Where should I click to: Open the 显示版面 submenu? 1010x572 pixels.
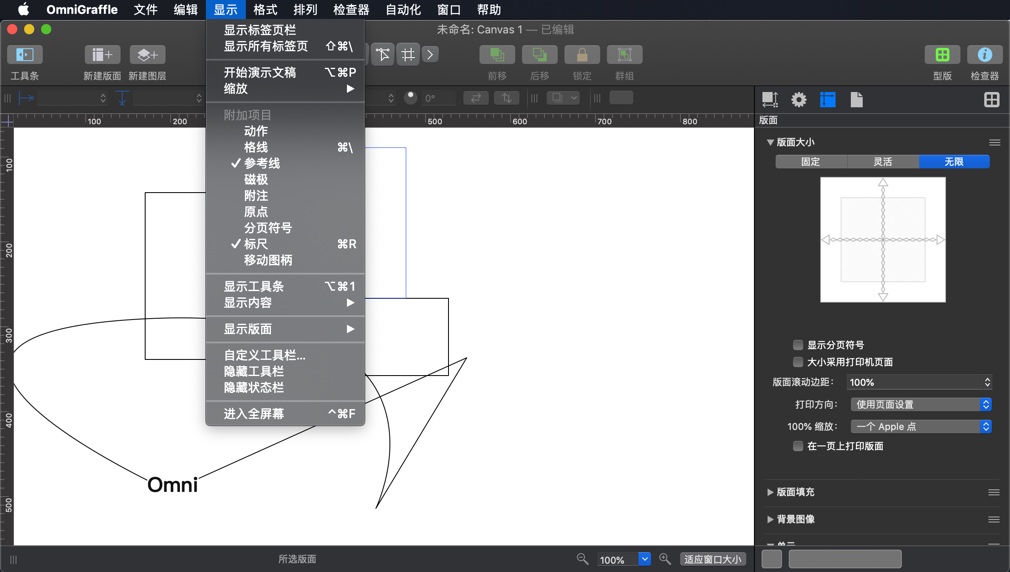(285, 329)
